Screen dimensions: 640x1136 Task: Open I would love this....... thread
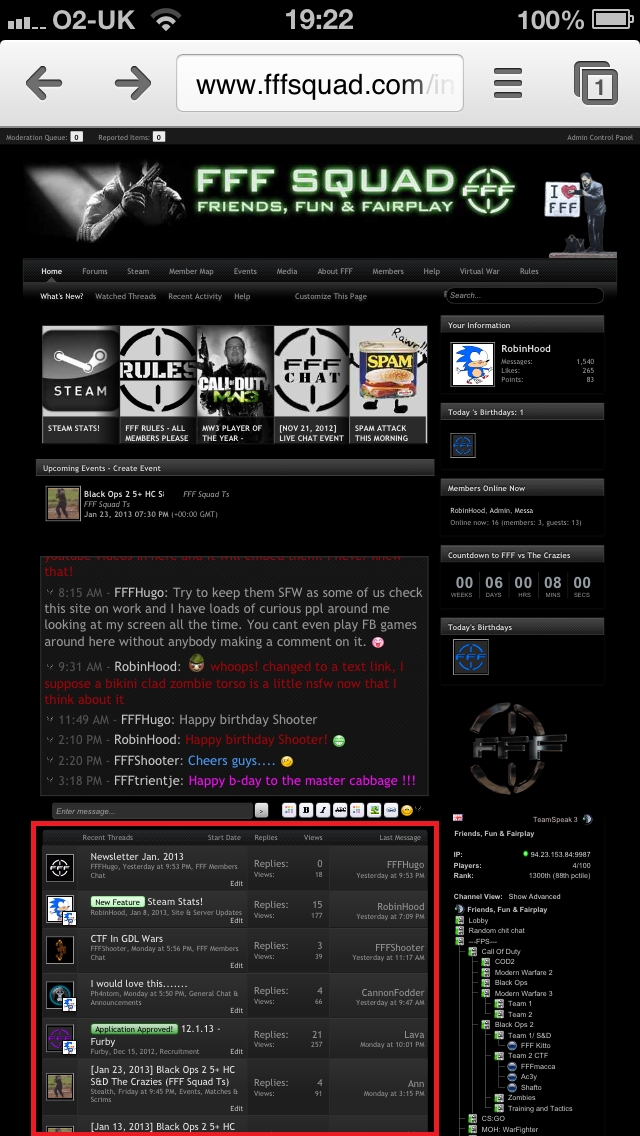[139, 984]
